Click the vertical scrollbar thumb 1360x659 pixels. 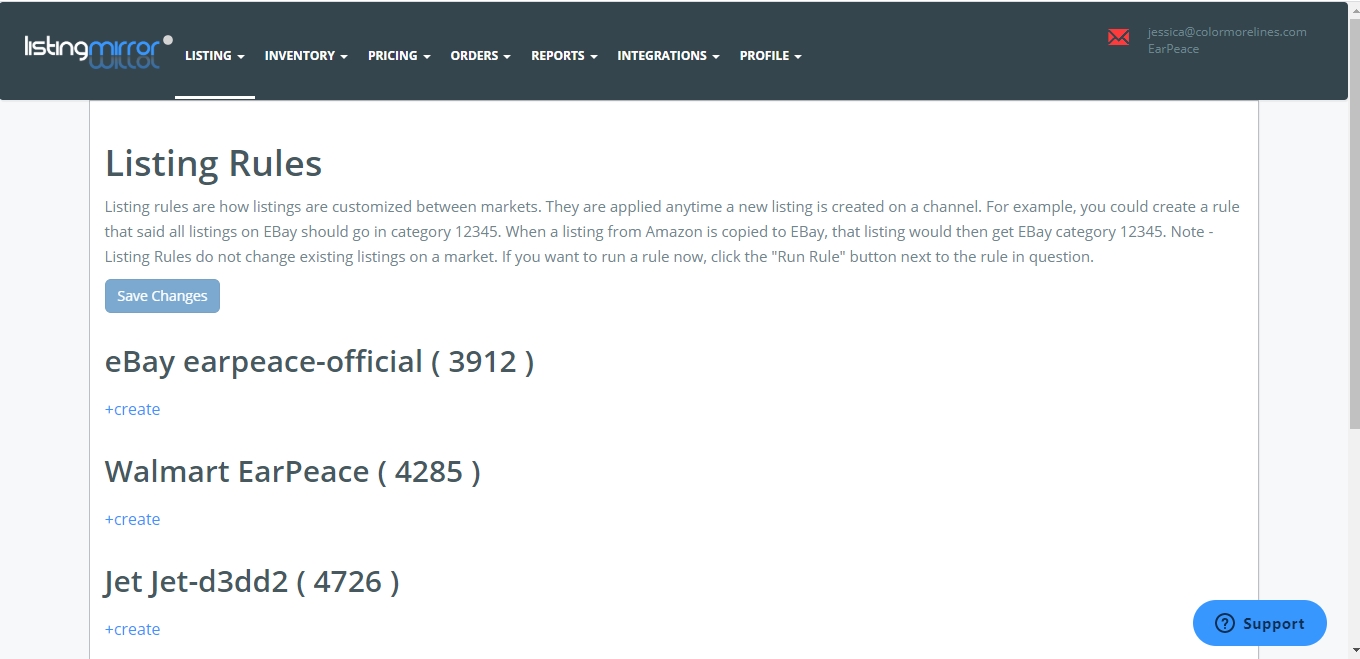(1353, 220)
